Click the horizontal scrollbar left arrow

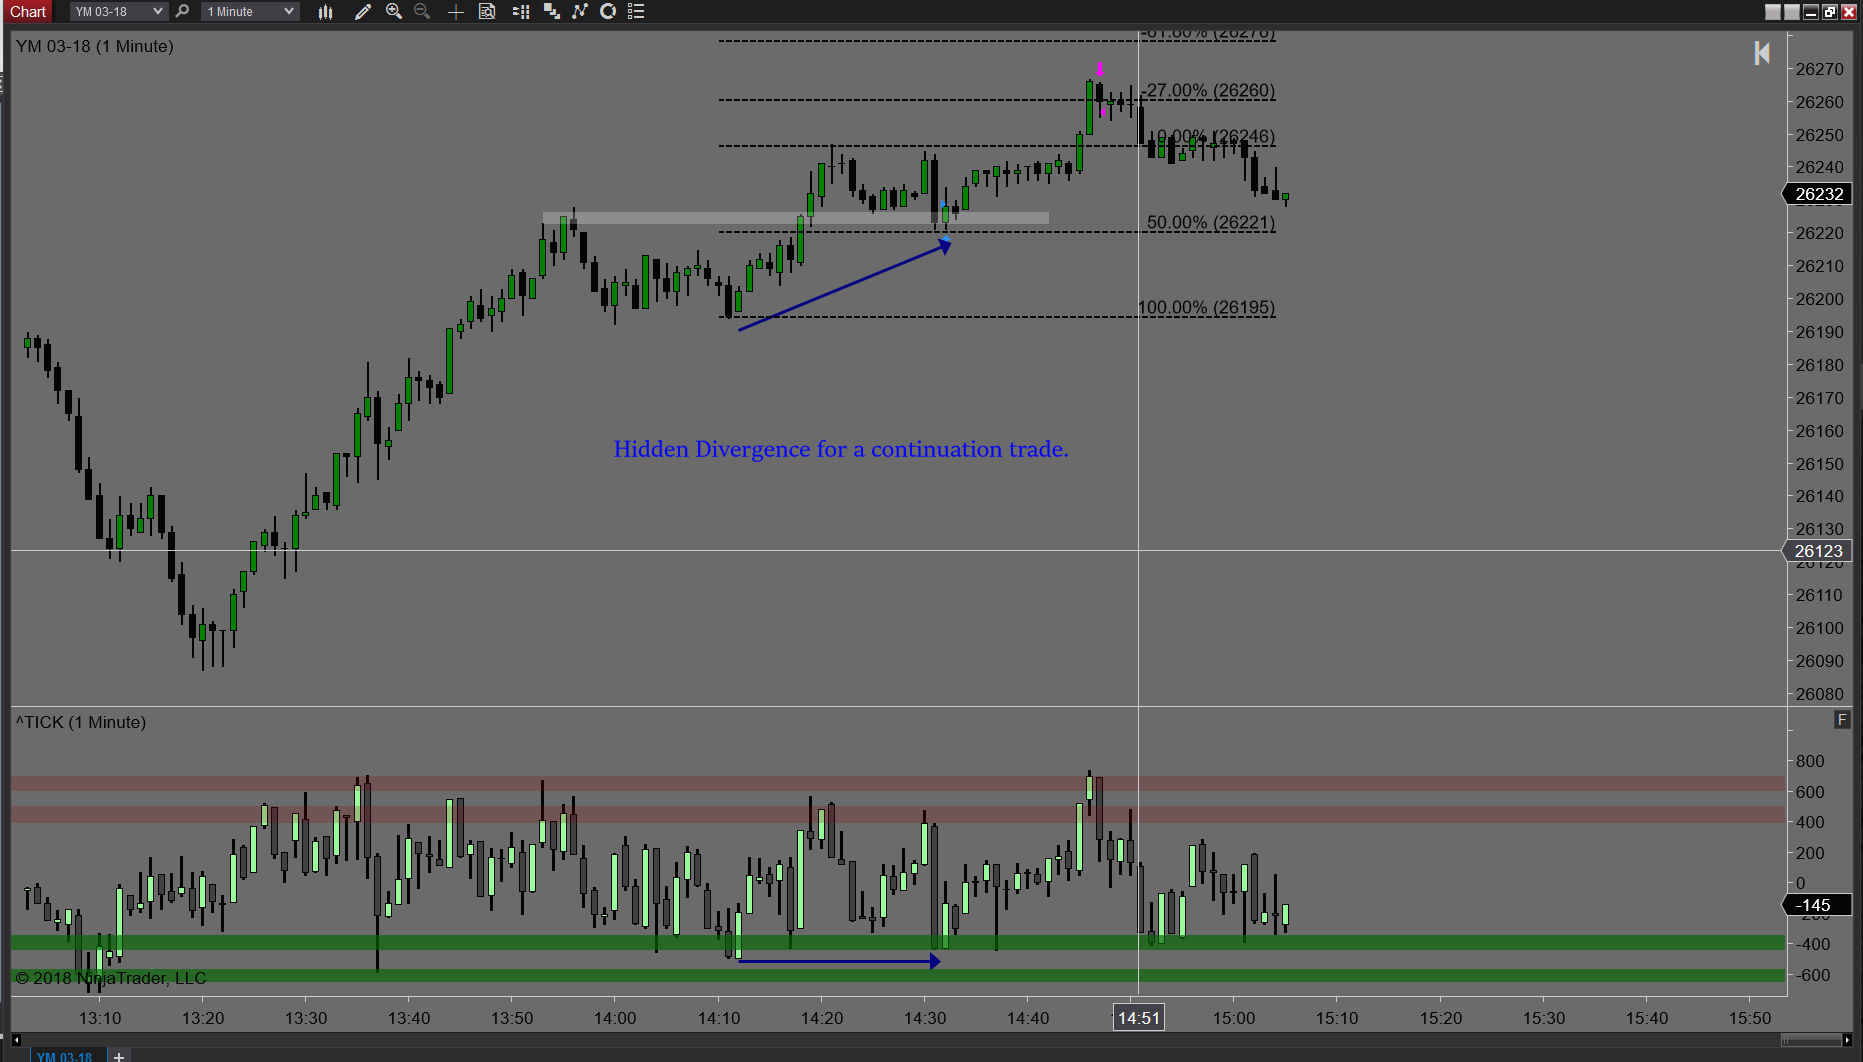pos(16,1040)
